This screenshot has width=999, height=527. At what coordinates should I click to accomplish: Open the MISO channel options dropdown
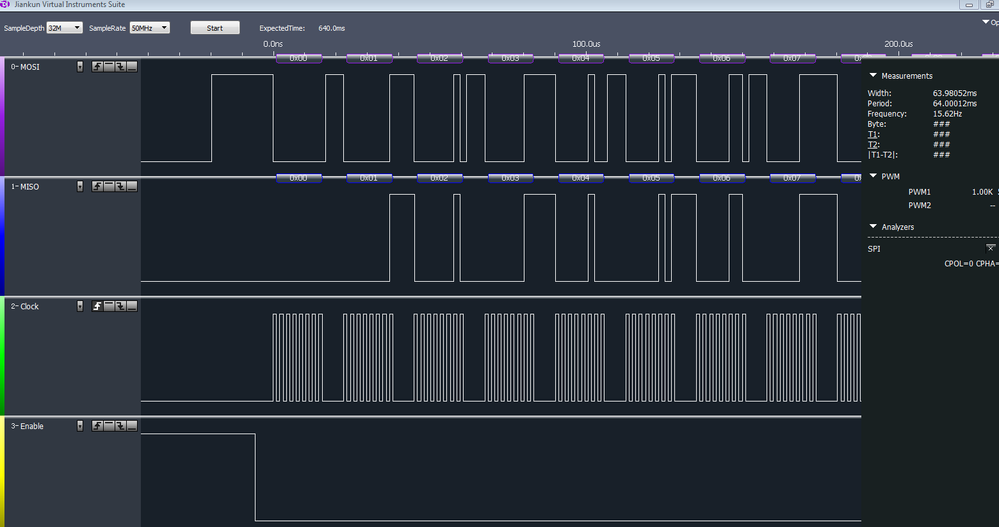[80, 186]
